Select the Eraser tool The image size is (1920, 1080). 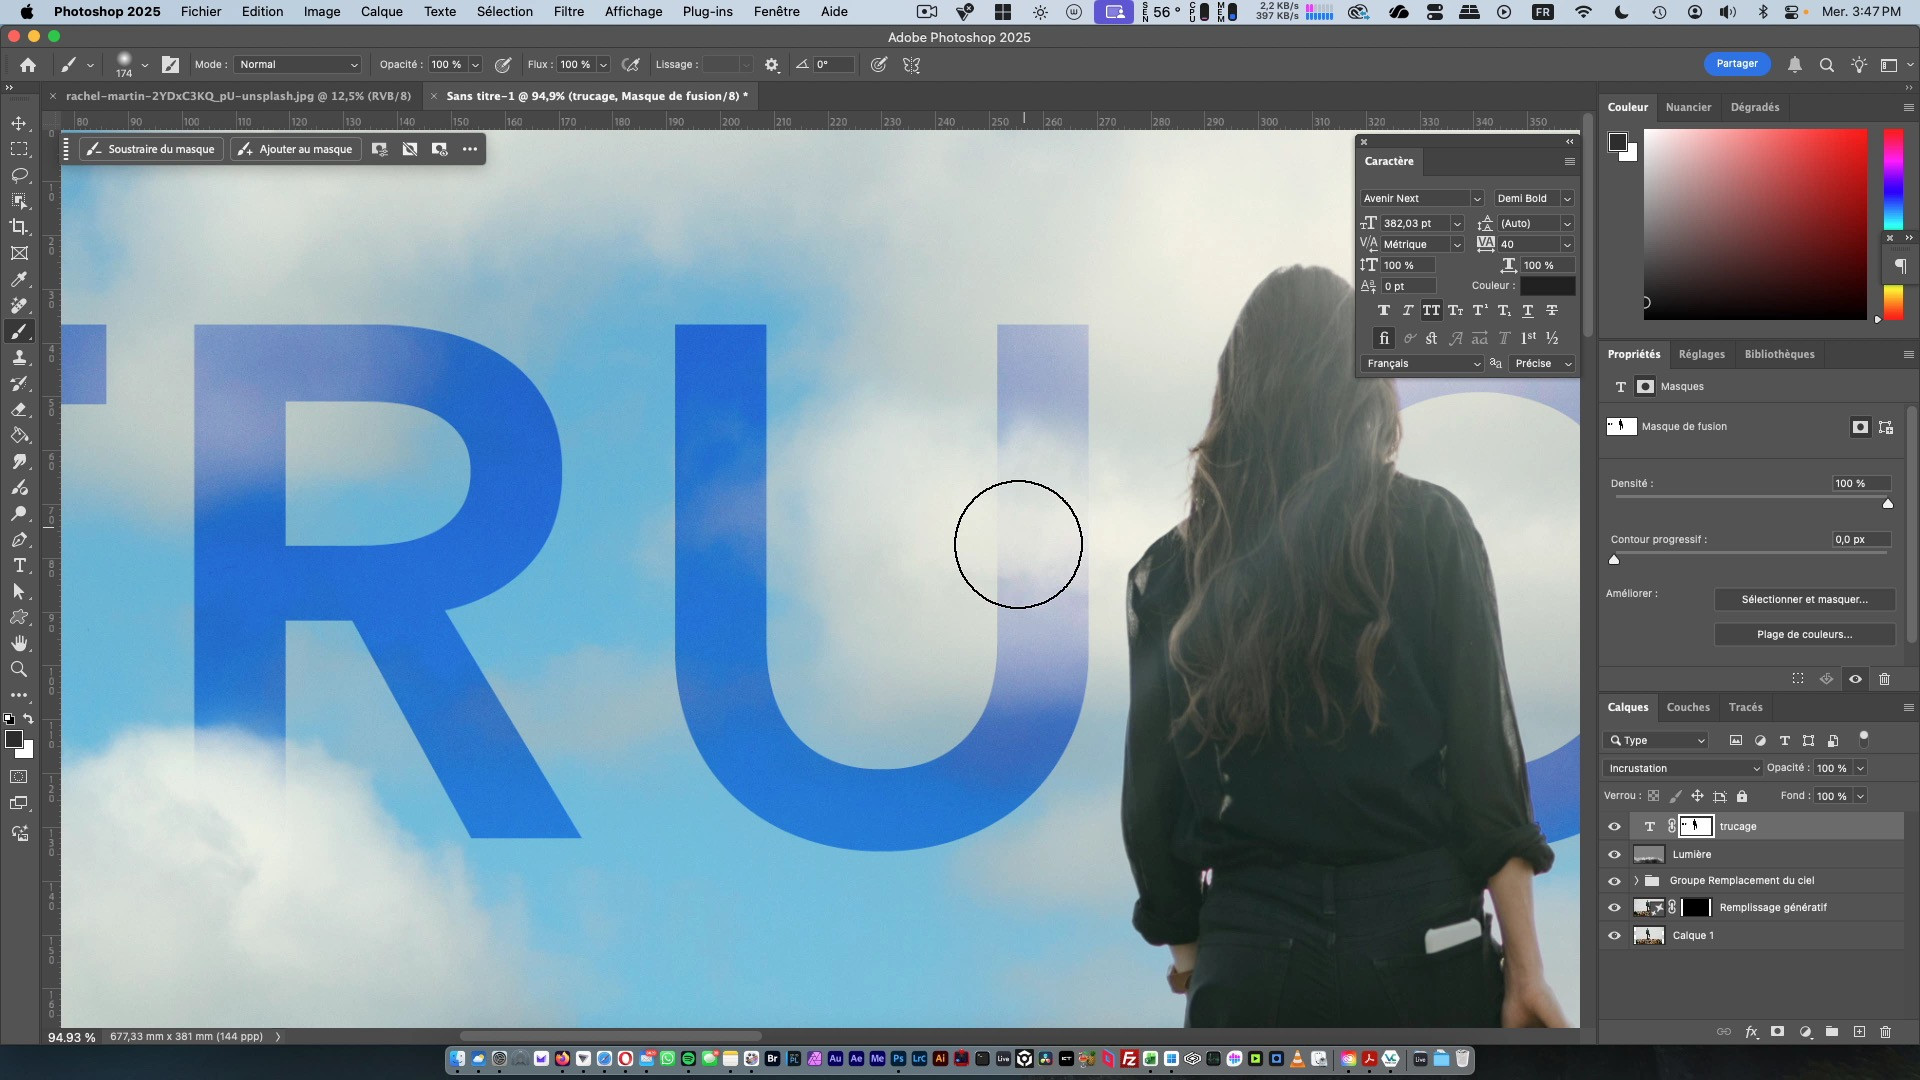[19, 410]
